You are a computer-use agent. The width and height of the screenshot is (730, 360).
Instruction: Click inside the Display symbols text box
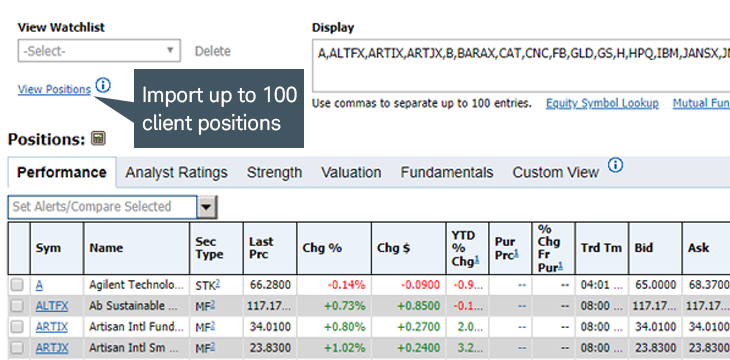pos(521,65)
